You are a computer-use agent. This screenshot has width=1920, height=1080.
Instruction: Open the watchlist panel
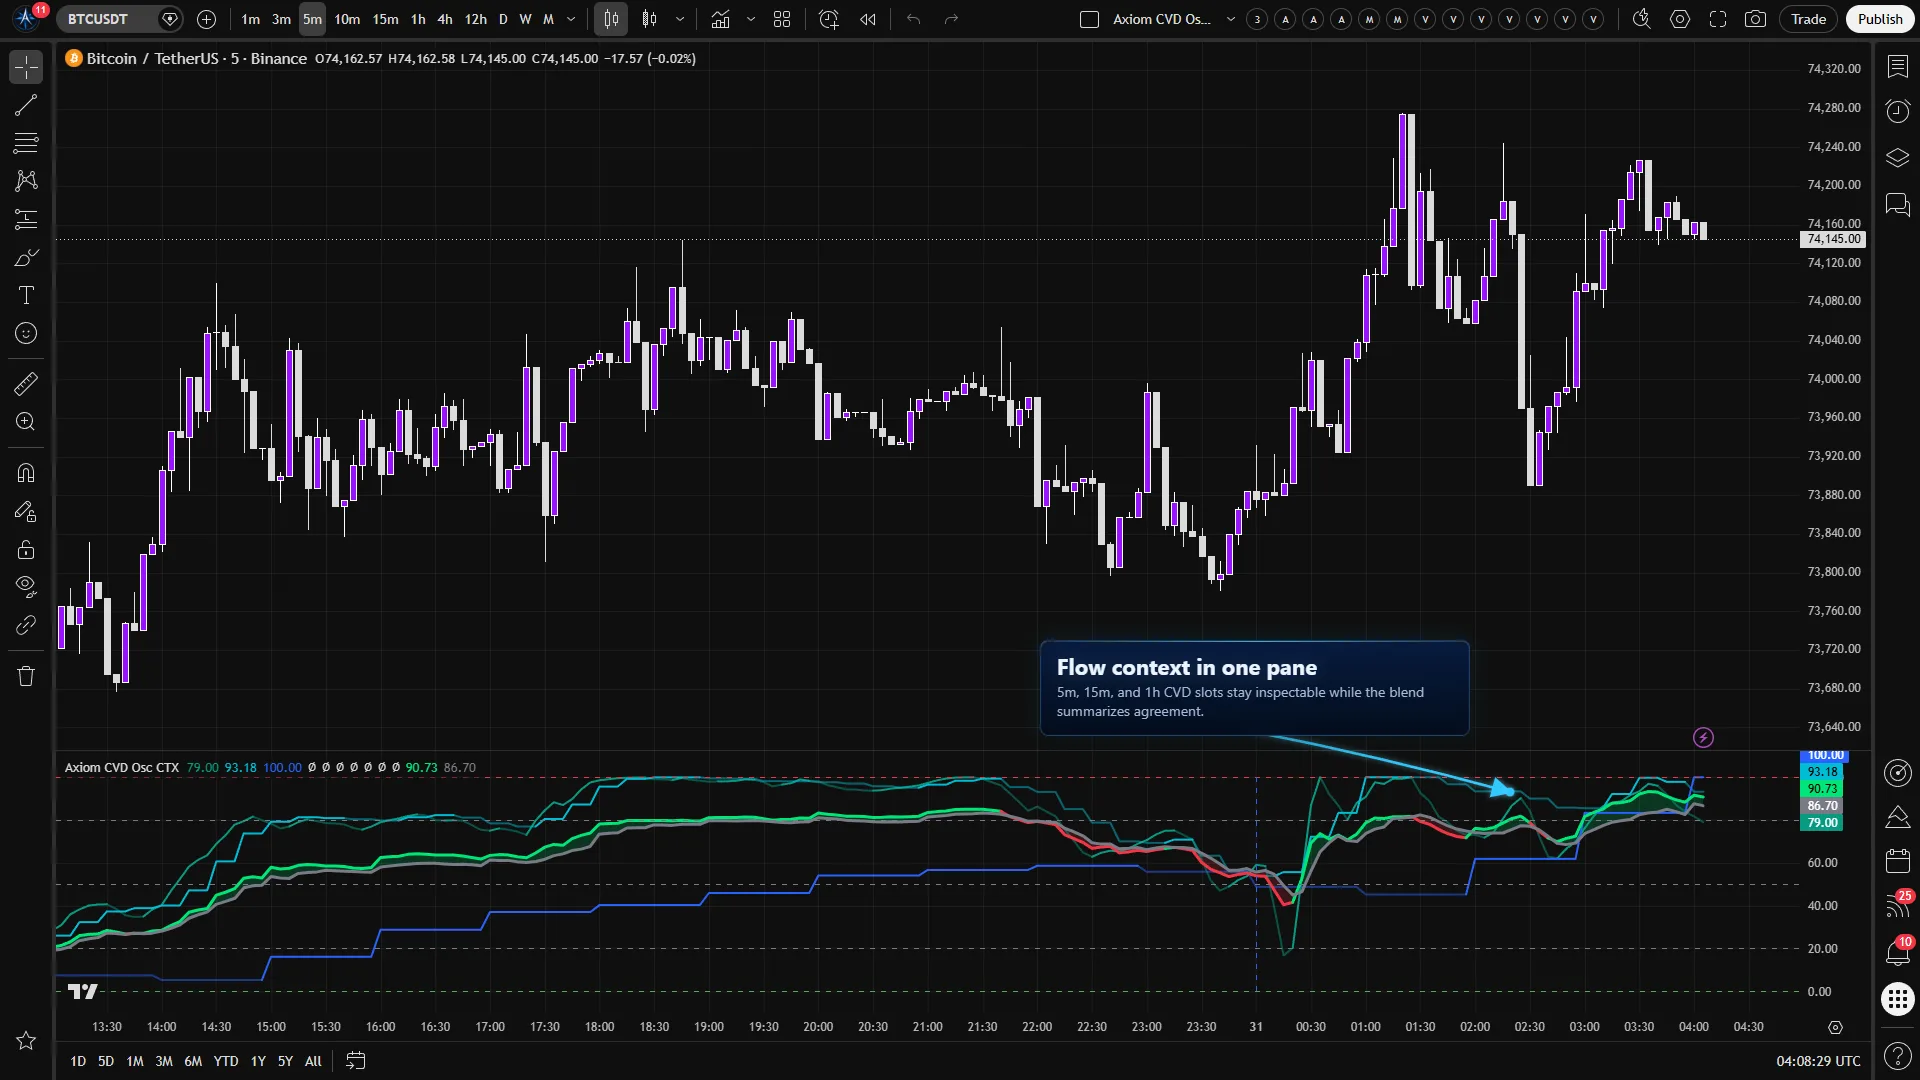point(1898,66)
